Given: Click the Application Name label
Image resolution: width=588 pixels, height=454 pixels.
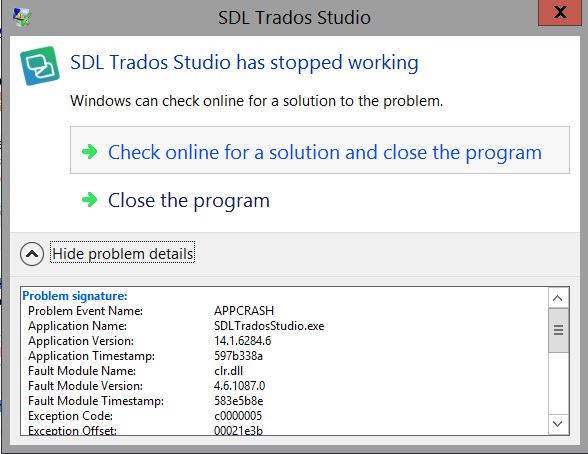Looking at the screenshot, I should click(78, 326).
